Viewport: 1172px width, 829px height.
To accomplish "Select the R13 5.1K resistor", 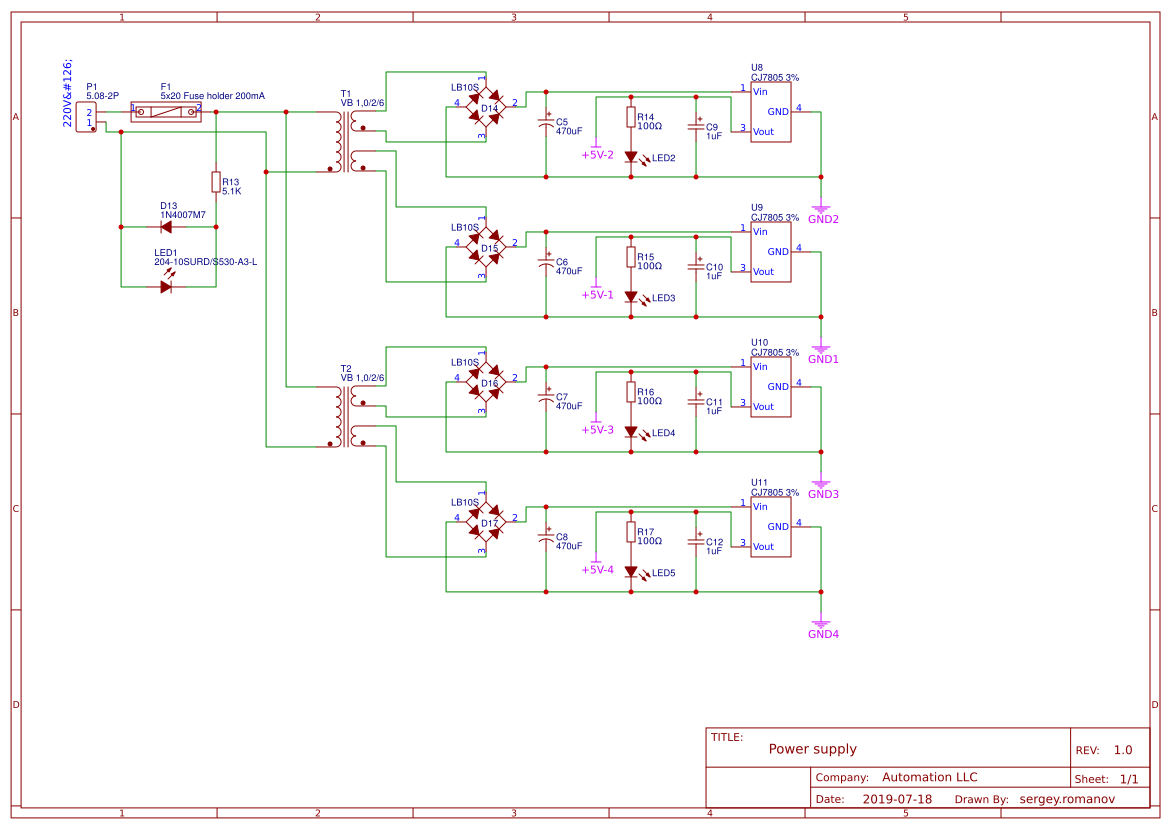I will pyautogui.click(x=215, y=180).
